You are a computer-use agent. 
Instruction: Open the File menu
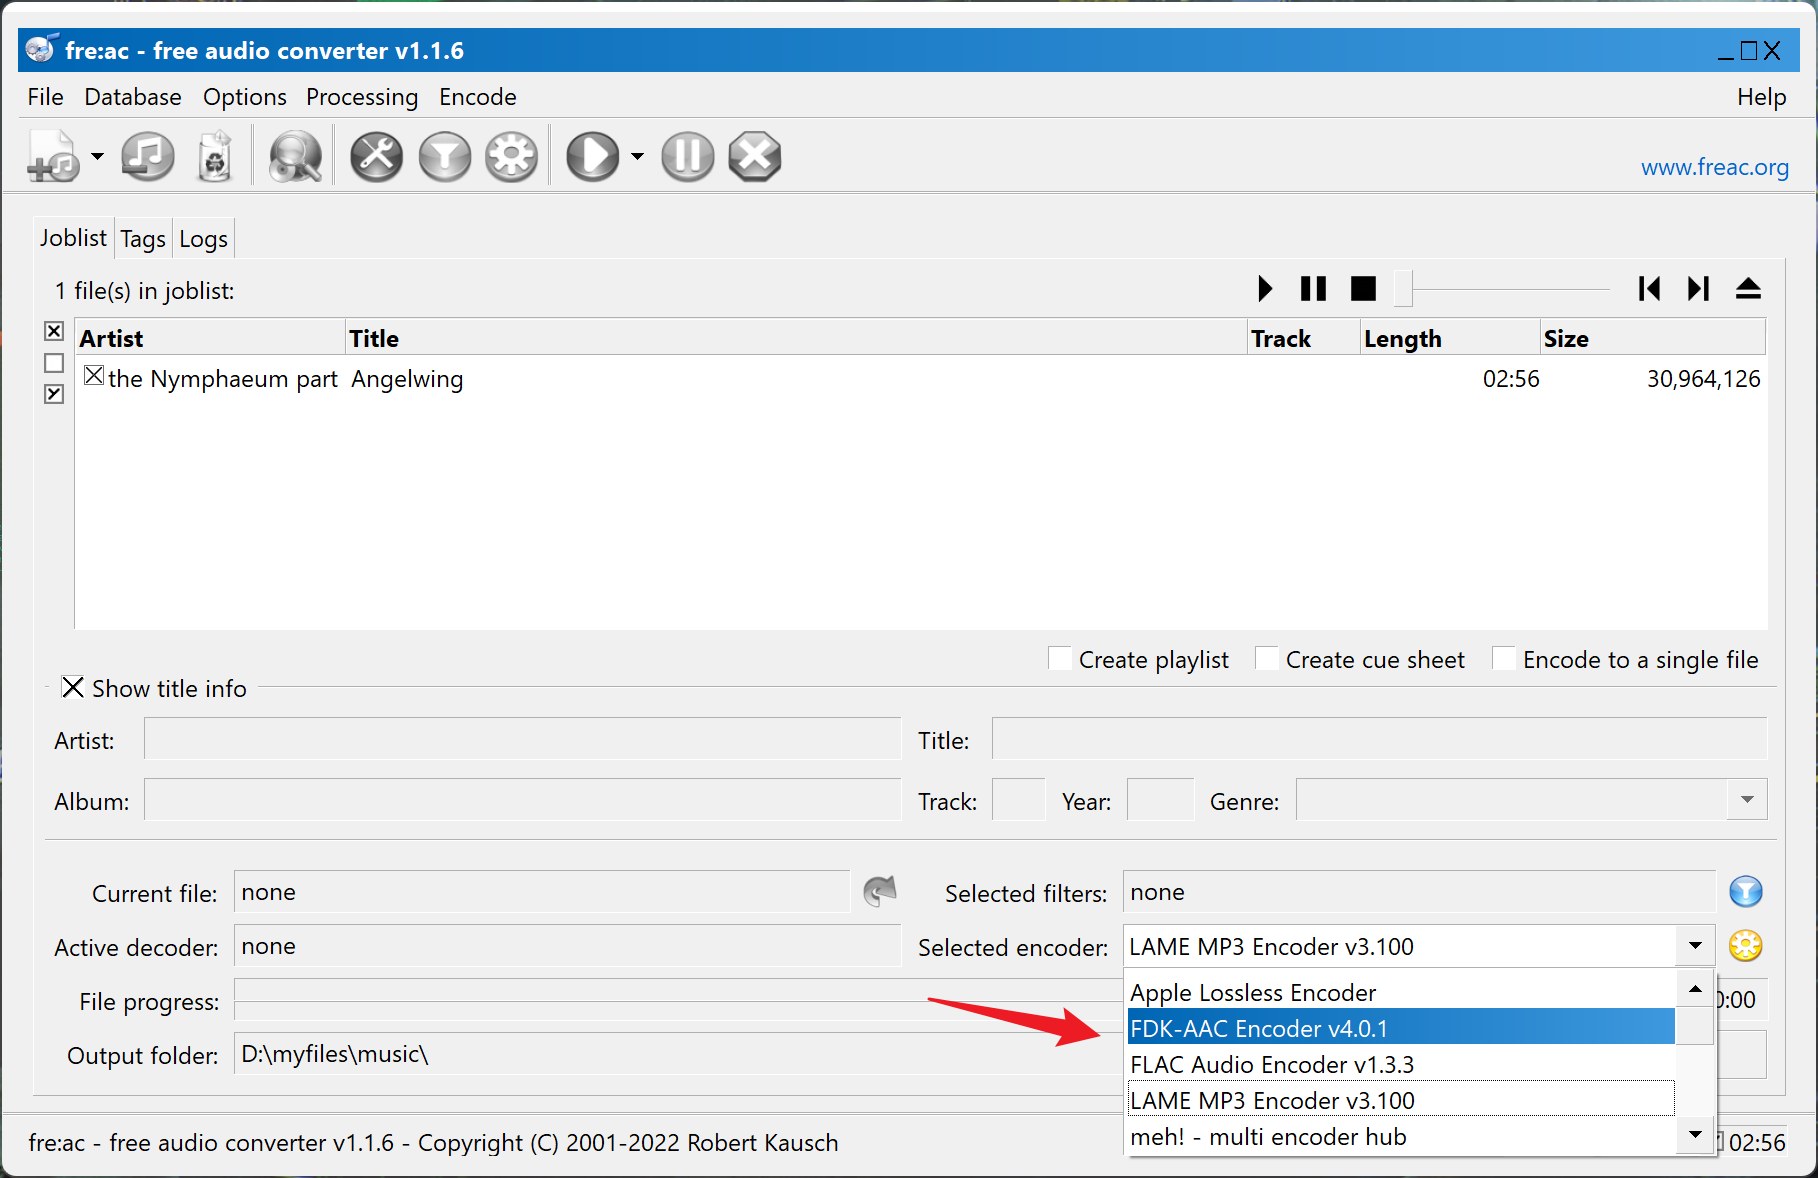coord(46,97)
